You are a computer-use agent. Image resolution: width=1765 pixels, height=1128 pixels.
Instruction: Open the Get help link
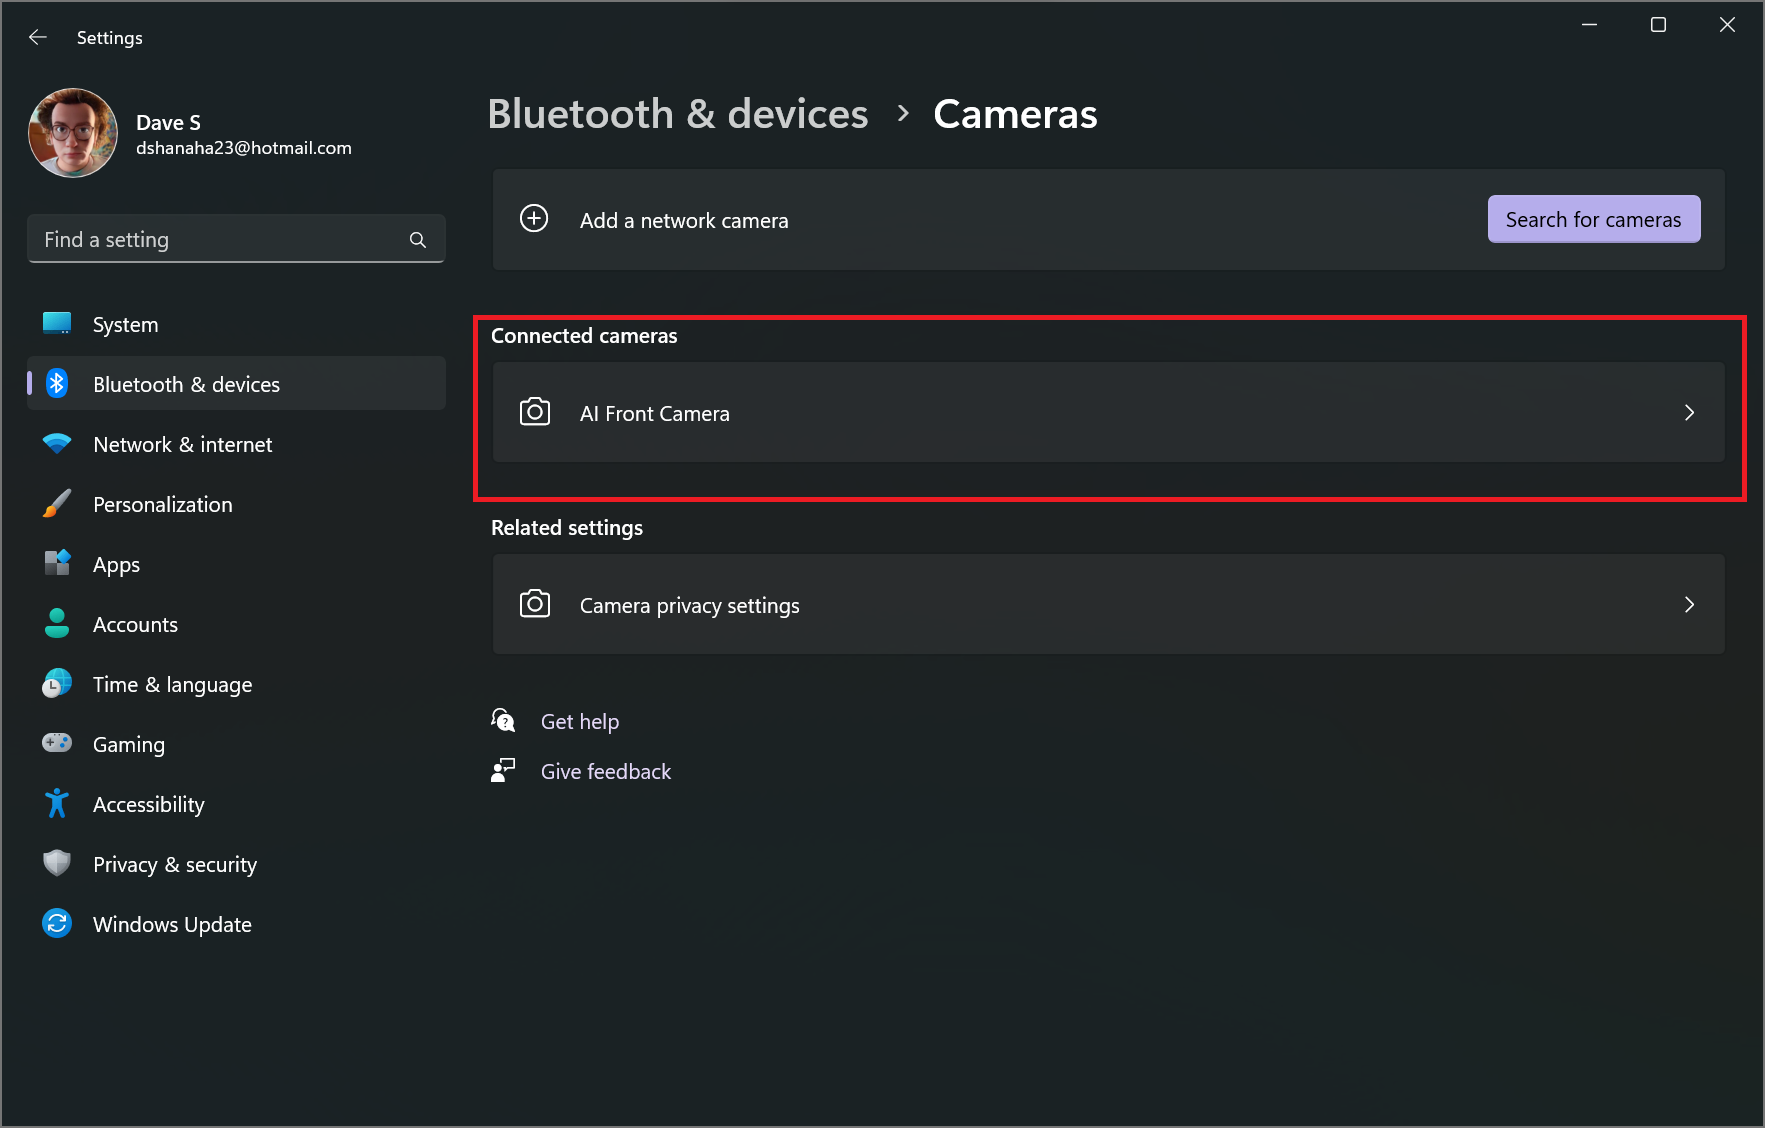pyautogui.click(x=580, y=721)
